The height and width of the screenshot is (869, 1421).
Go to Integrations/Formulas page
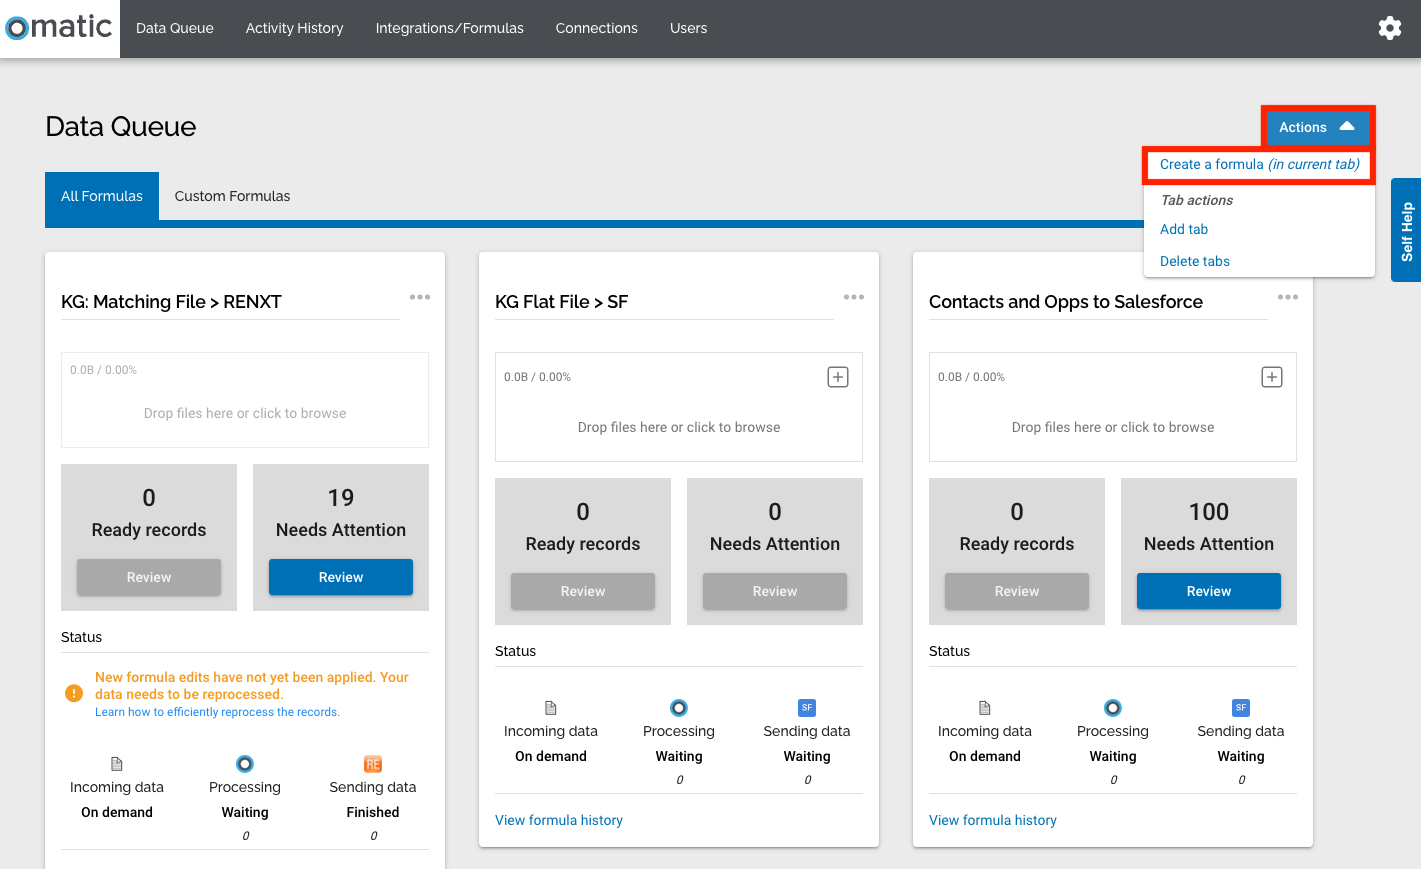[449, 28]
